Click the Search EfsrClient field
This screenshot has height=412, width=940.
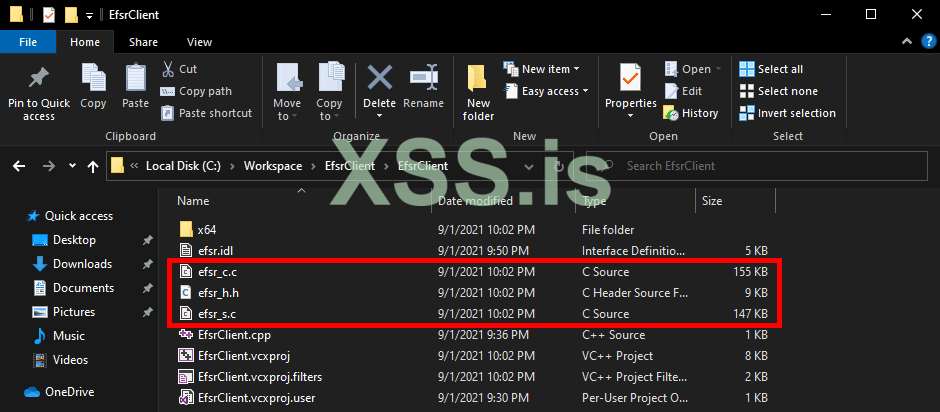757,166
